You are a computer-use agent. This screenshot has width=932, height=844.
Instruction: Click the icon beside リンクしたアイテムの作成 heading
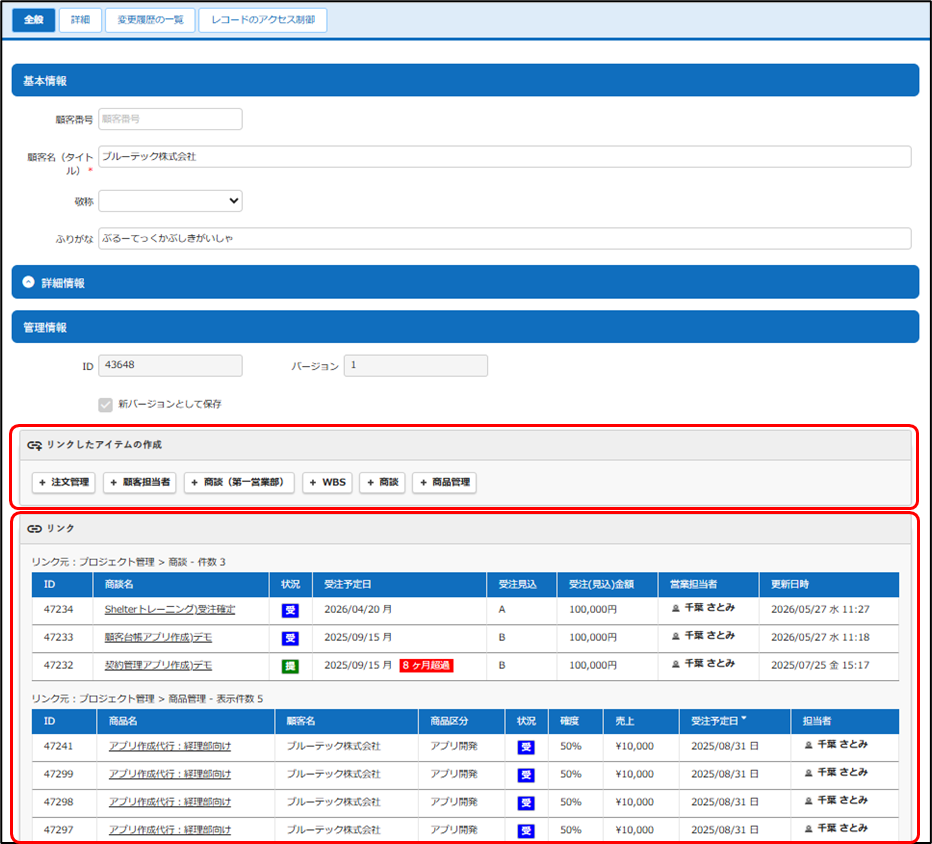point(34,445)
